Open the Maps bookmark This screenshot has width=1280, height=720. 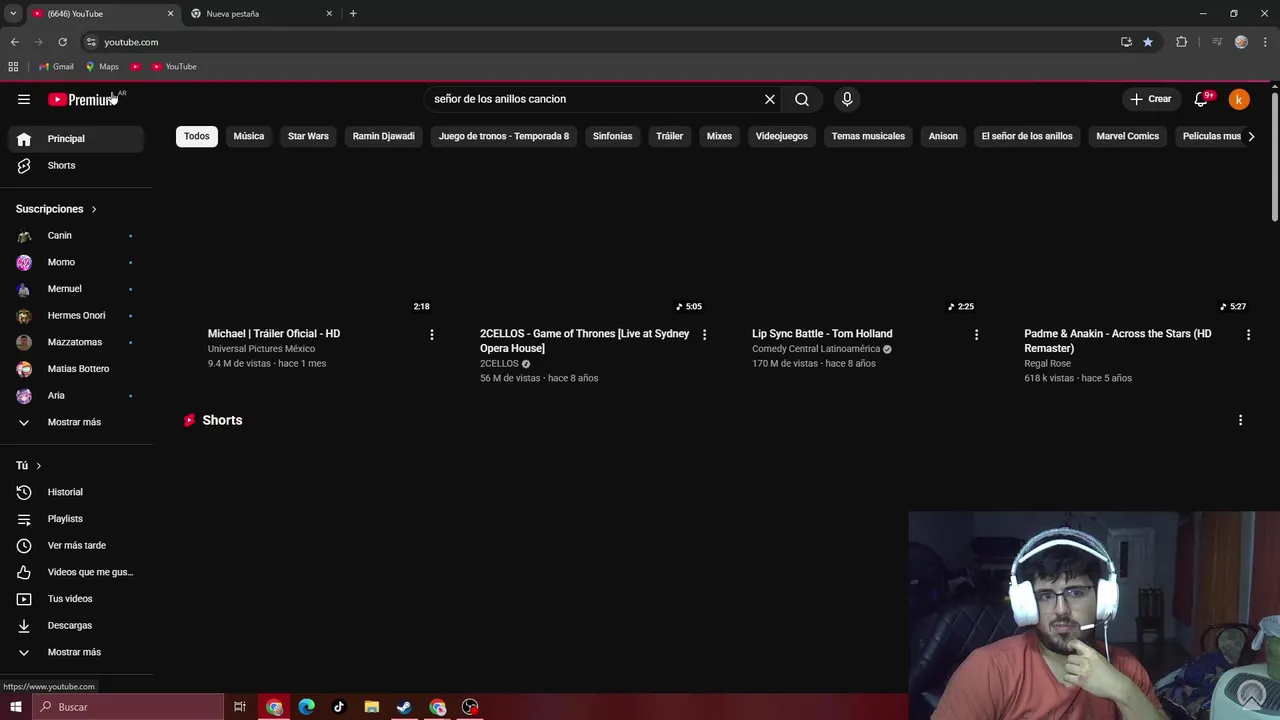click(102, 67)
